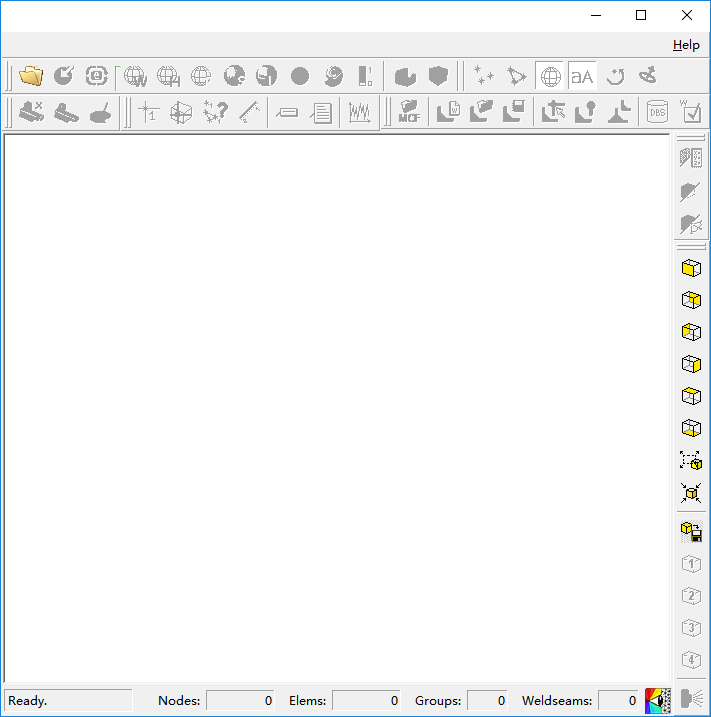Click the weld pick cursor icon
Screen dimensions: 711x717
(553, 112)
